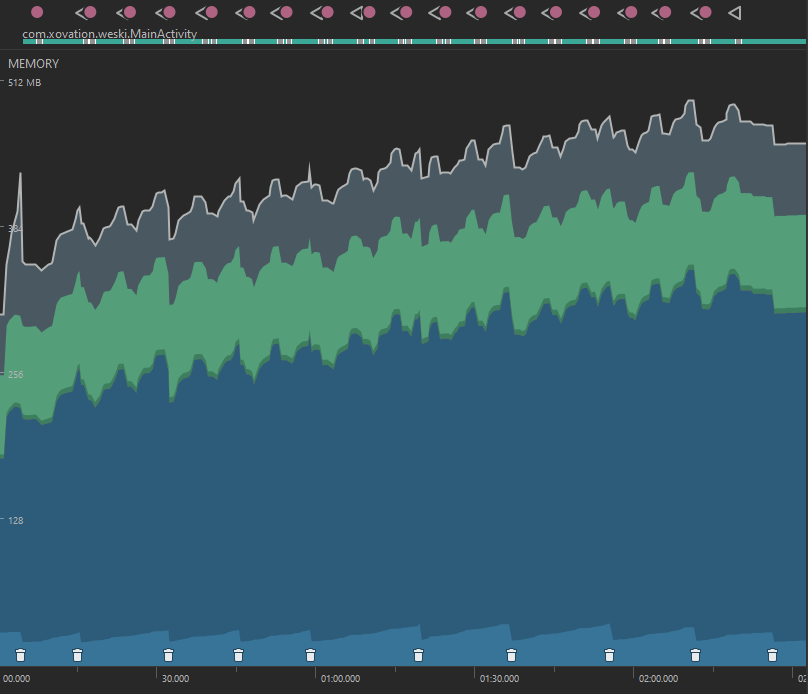Click the first garbage collection trash icon
This screenshot has height=694, width=808.
point(21,655)
